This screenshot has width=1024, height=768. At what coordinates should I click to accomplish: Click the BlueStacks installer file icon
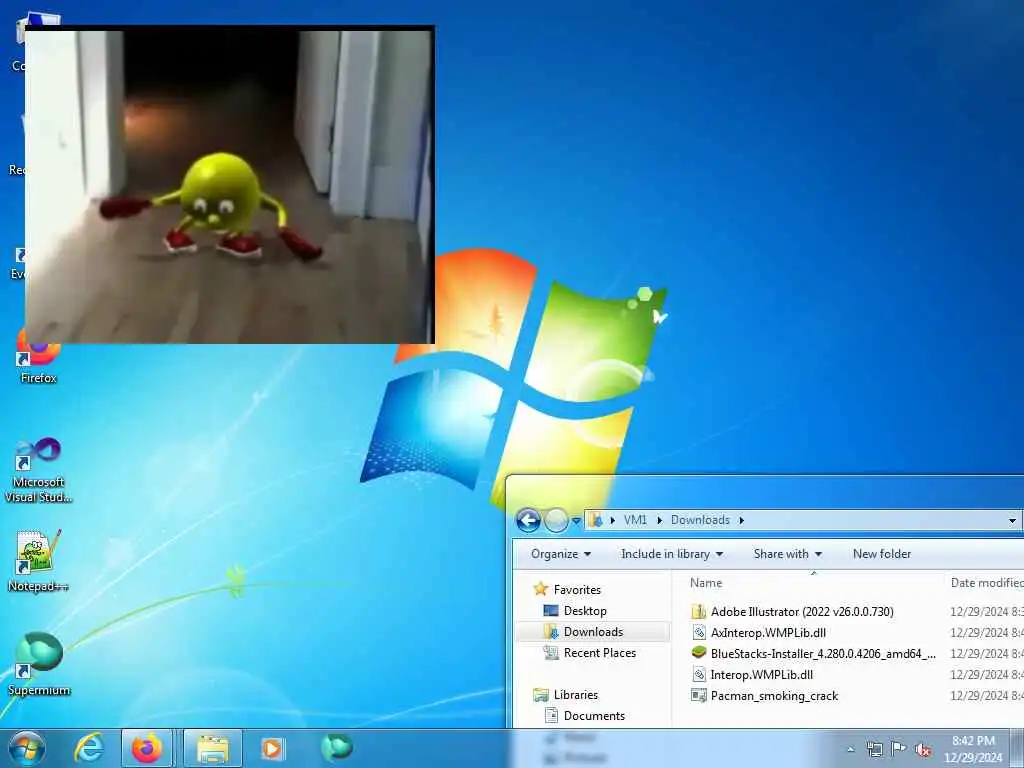click(699, 652)
